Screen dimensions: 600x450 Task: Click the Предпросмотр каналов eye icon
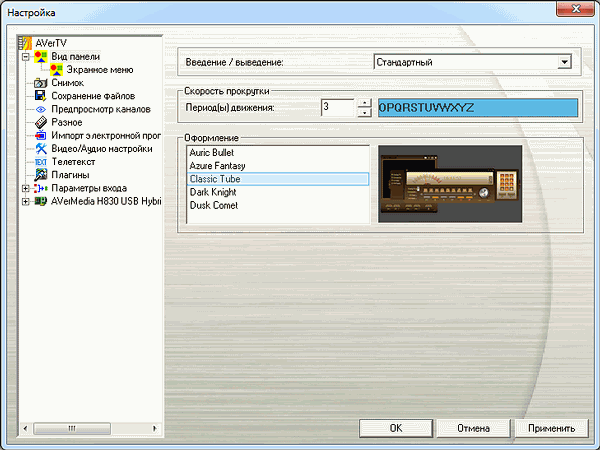(x=41, y=109)
